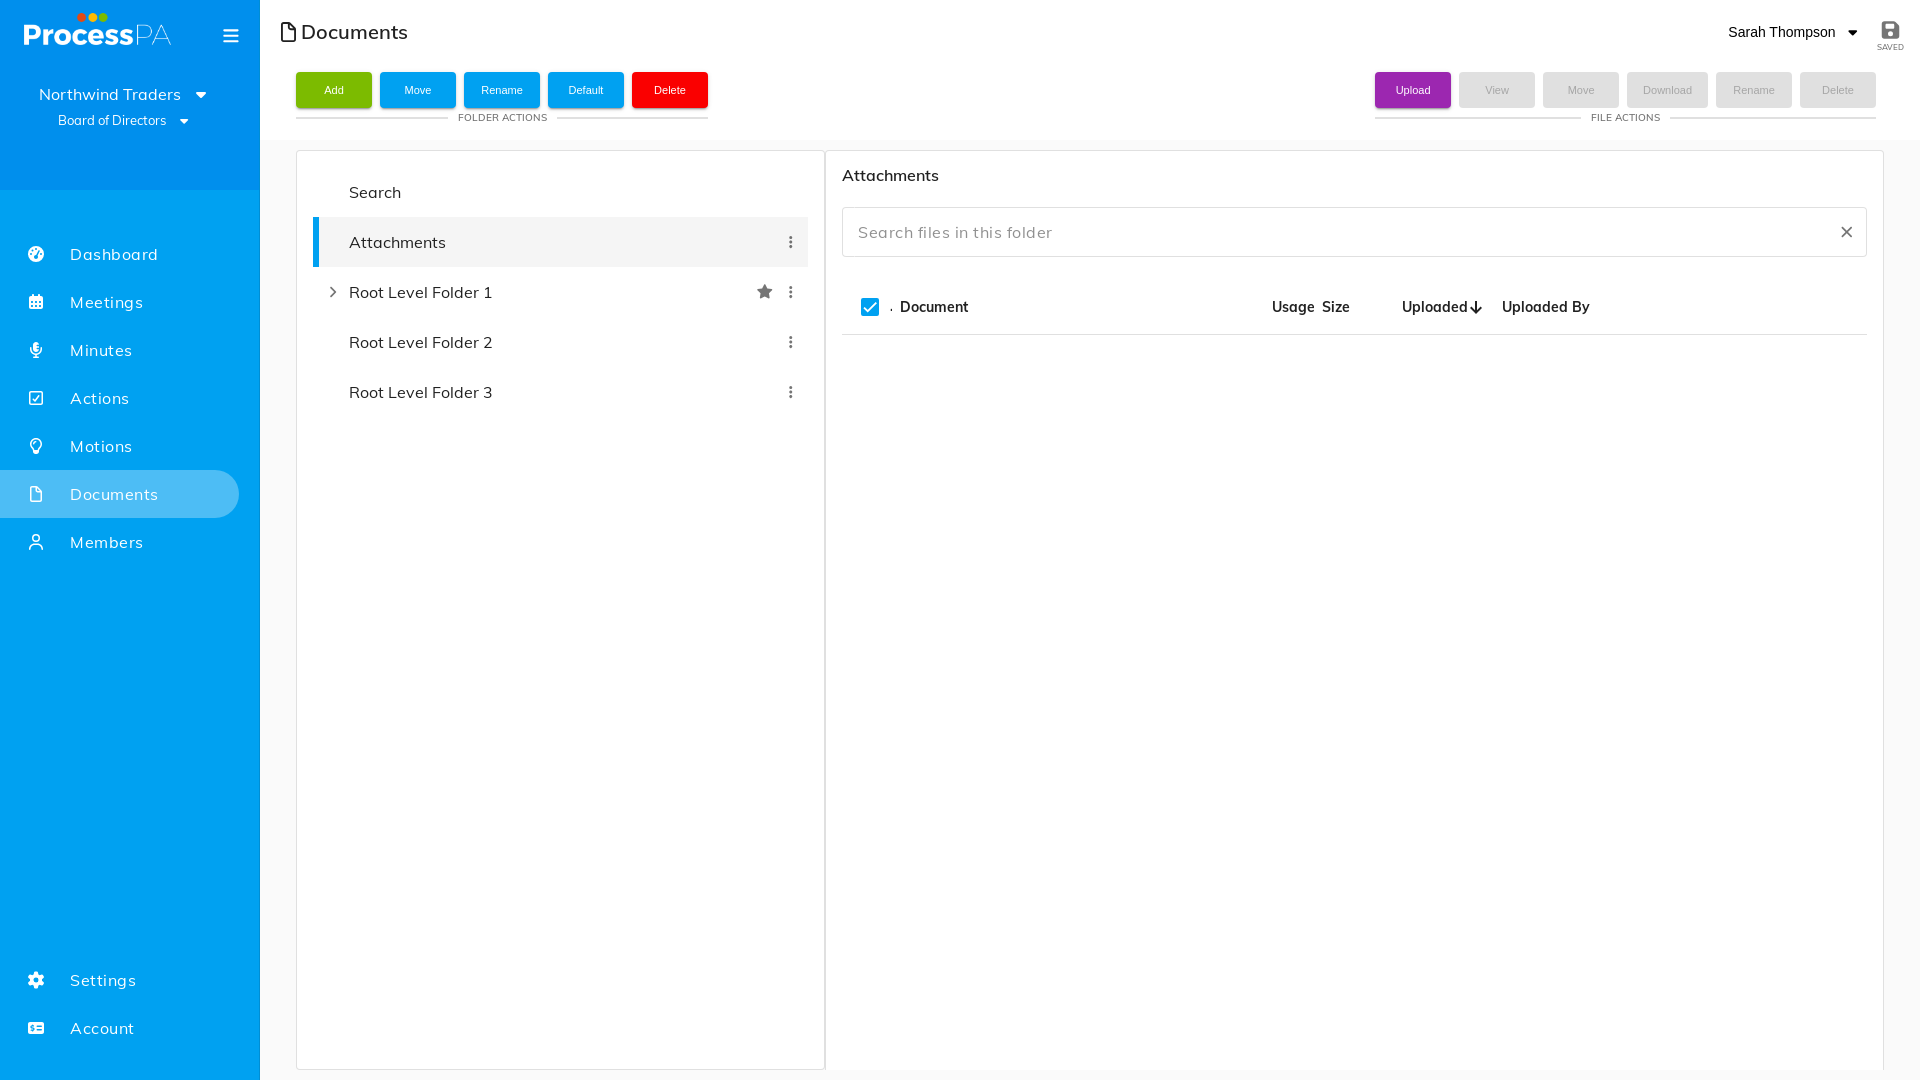Click the Dashboard palette icon
This screenshot has width=1920, height=1080.
point(36,254)
